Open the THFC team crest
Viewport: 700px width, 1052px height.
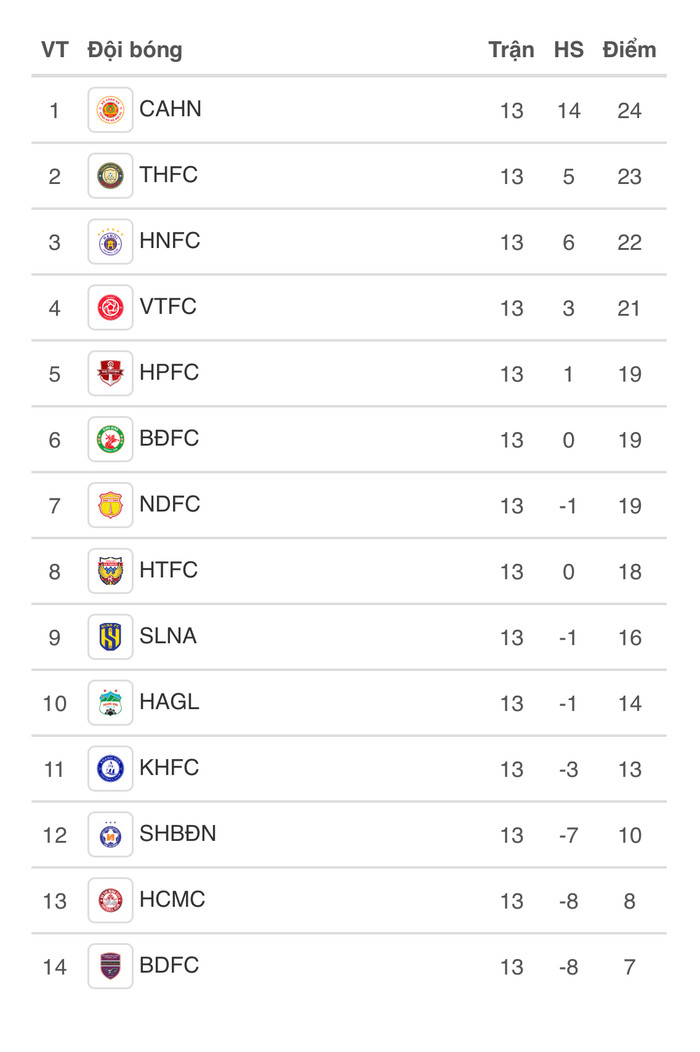(x=110, y=176)
